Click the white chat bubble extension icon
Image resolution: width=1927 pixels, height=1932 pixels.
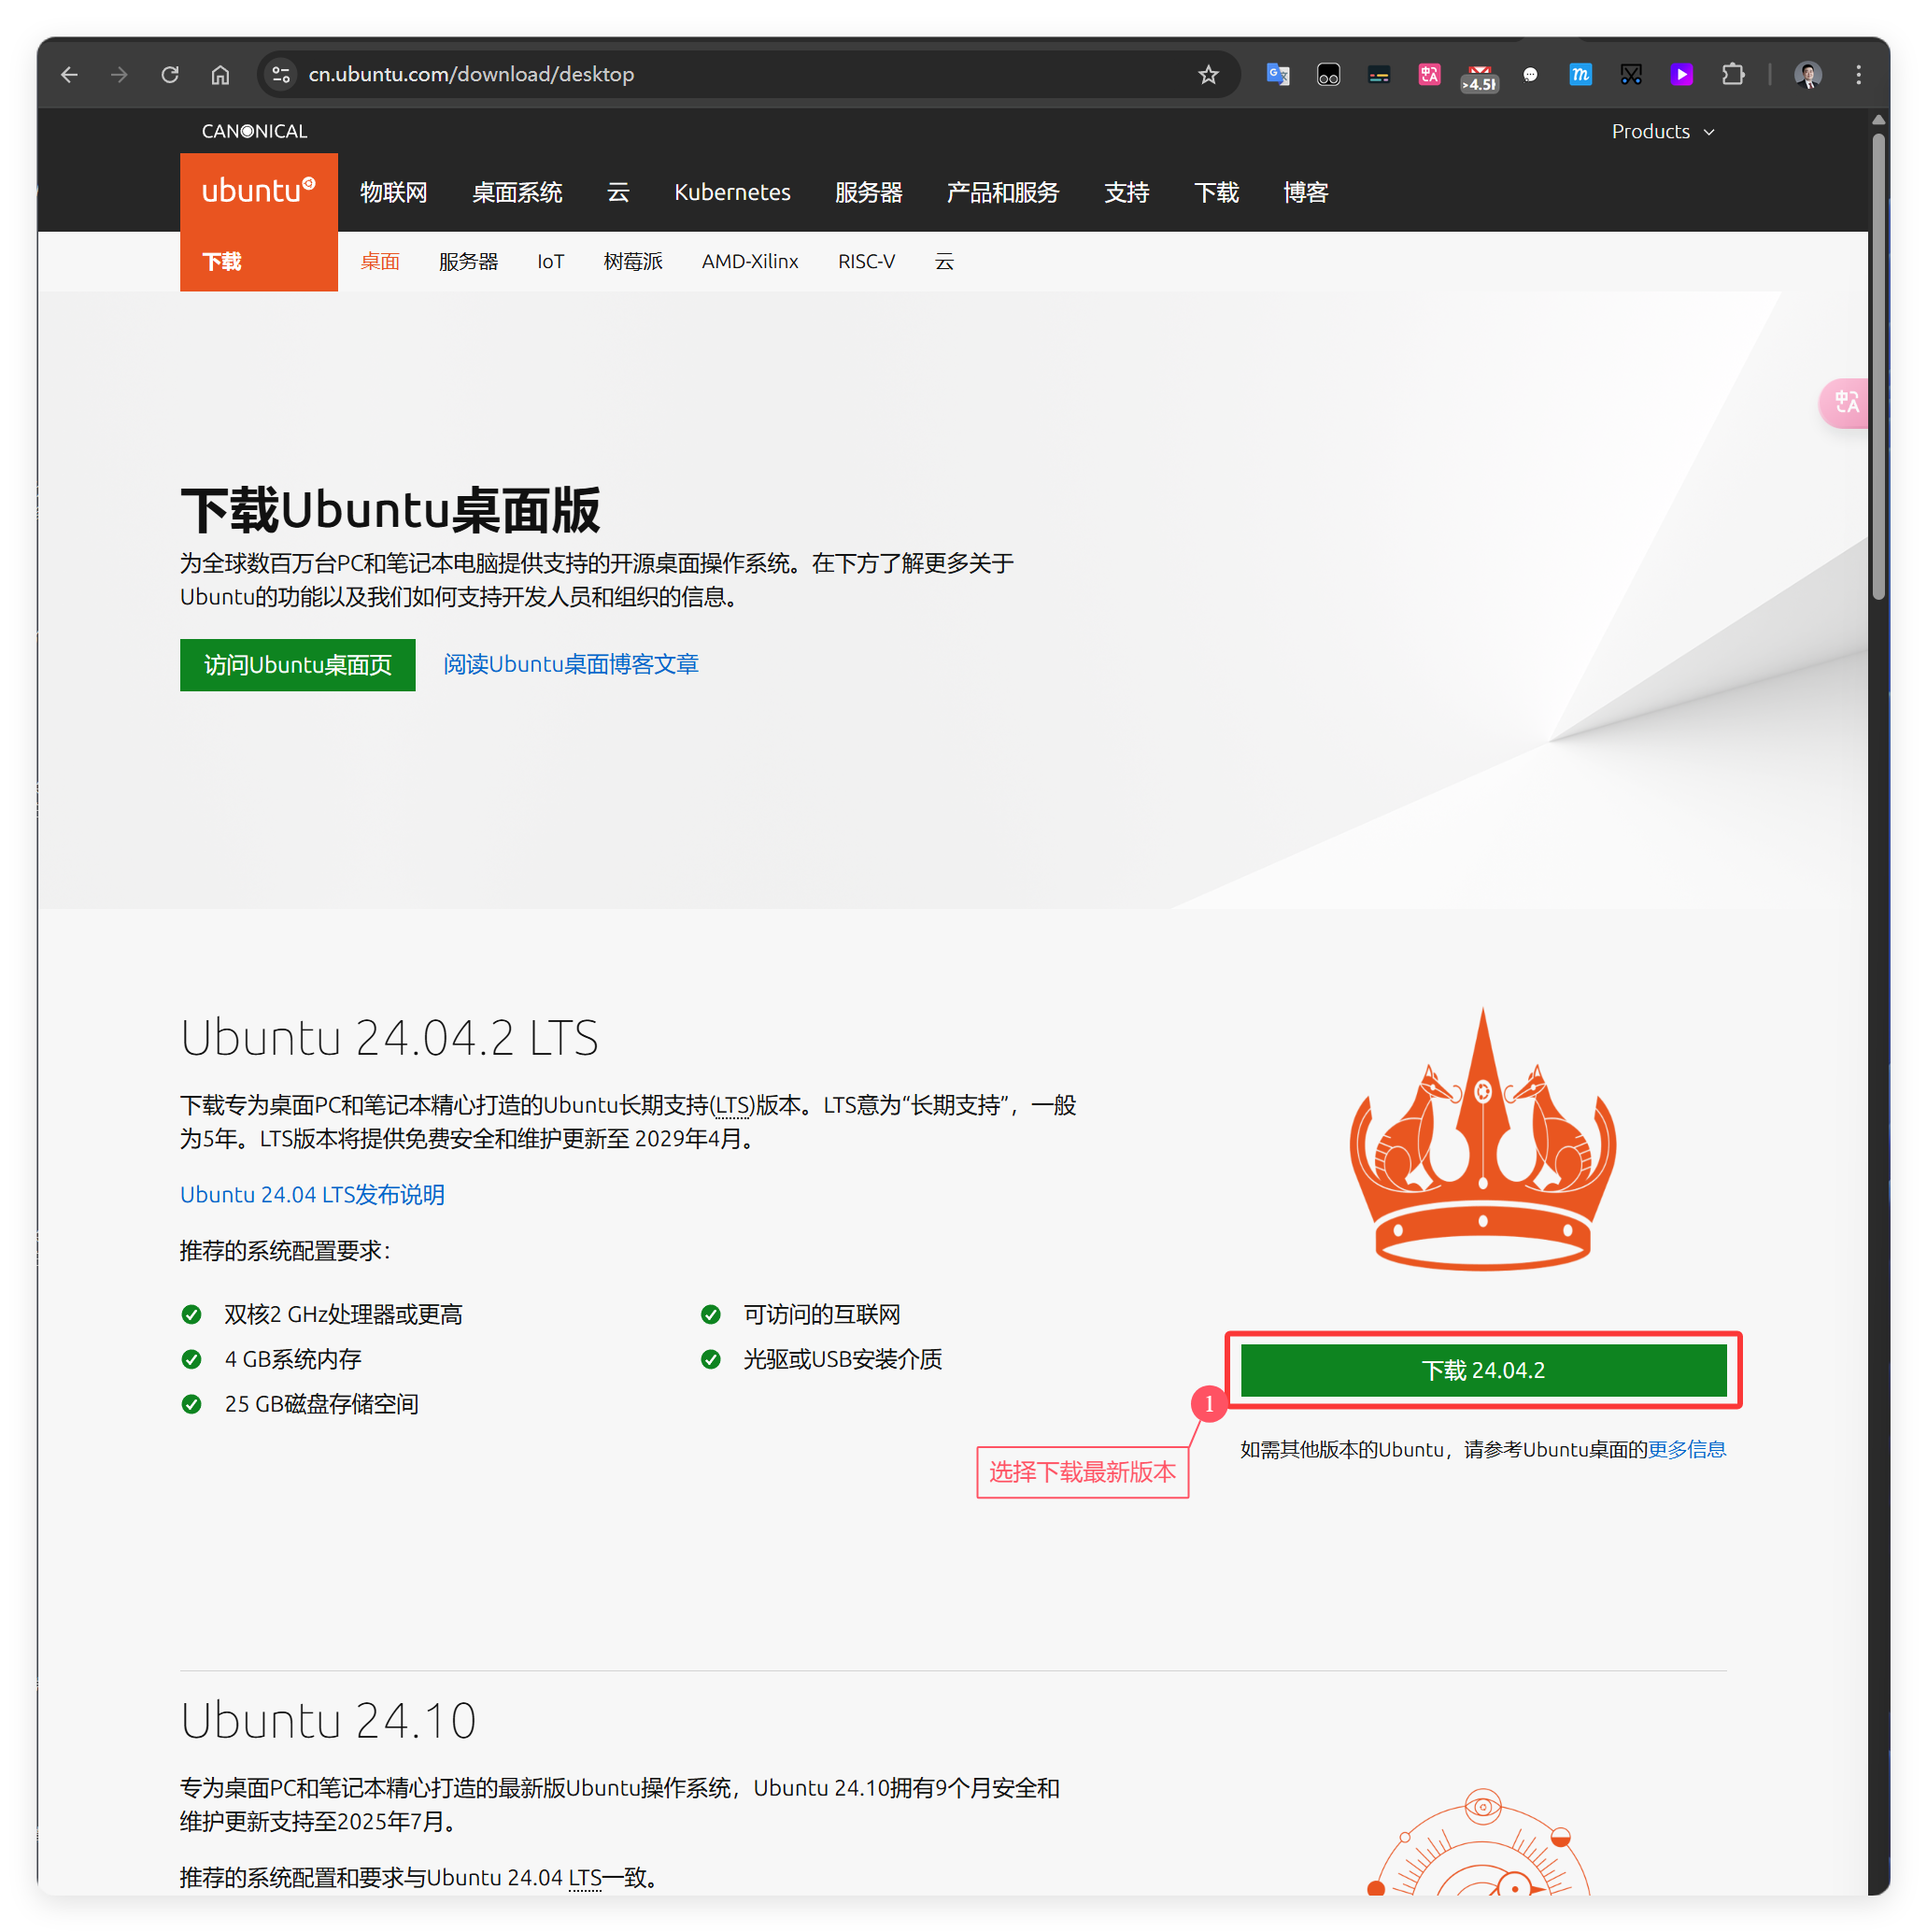(1529, 75)
